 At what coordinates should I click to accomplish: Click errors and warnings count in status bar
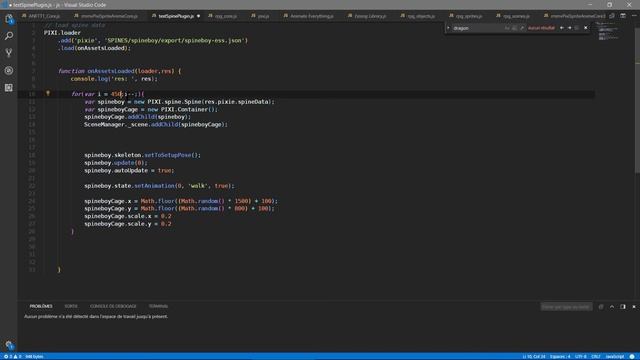click(12, 356)
